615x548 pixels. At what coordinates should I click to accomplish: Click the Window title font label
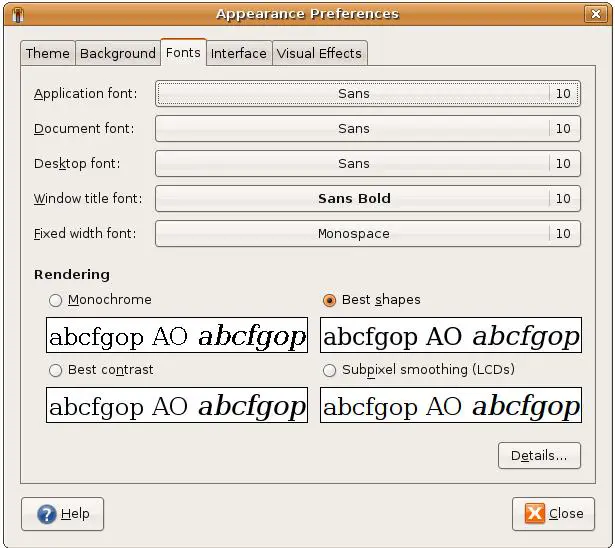(x=88, y=198)
